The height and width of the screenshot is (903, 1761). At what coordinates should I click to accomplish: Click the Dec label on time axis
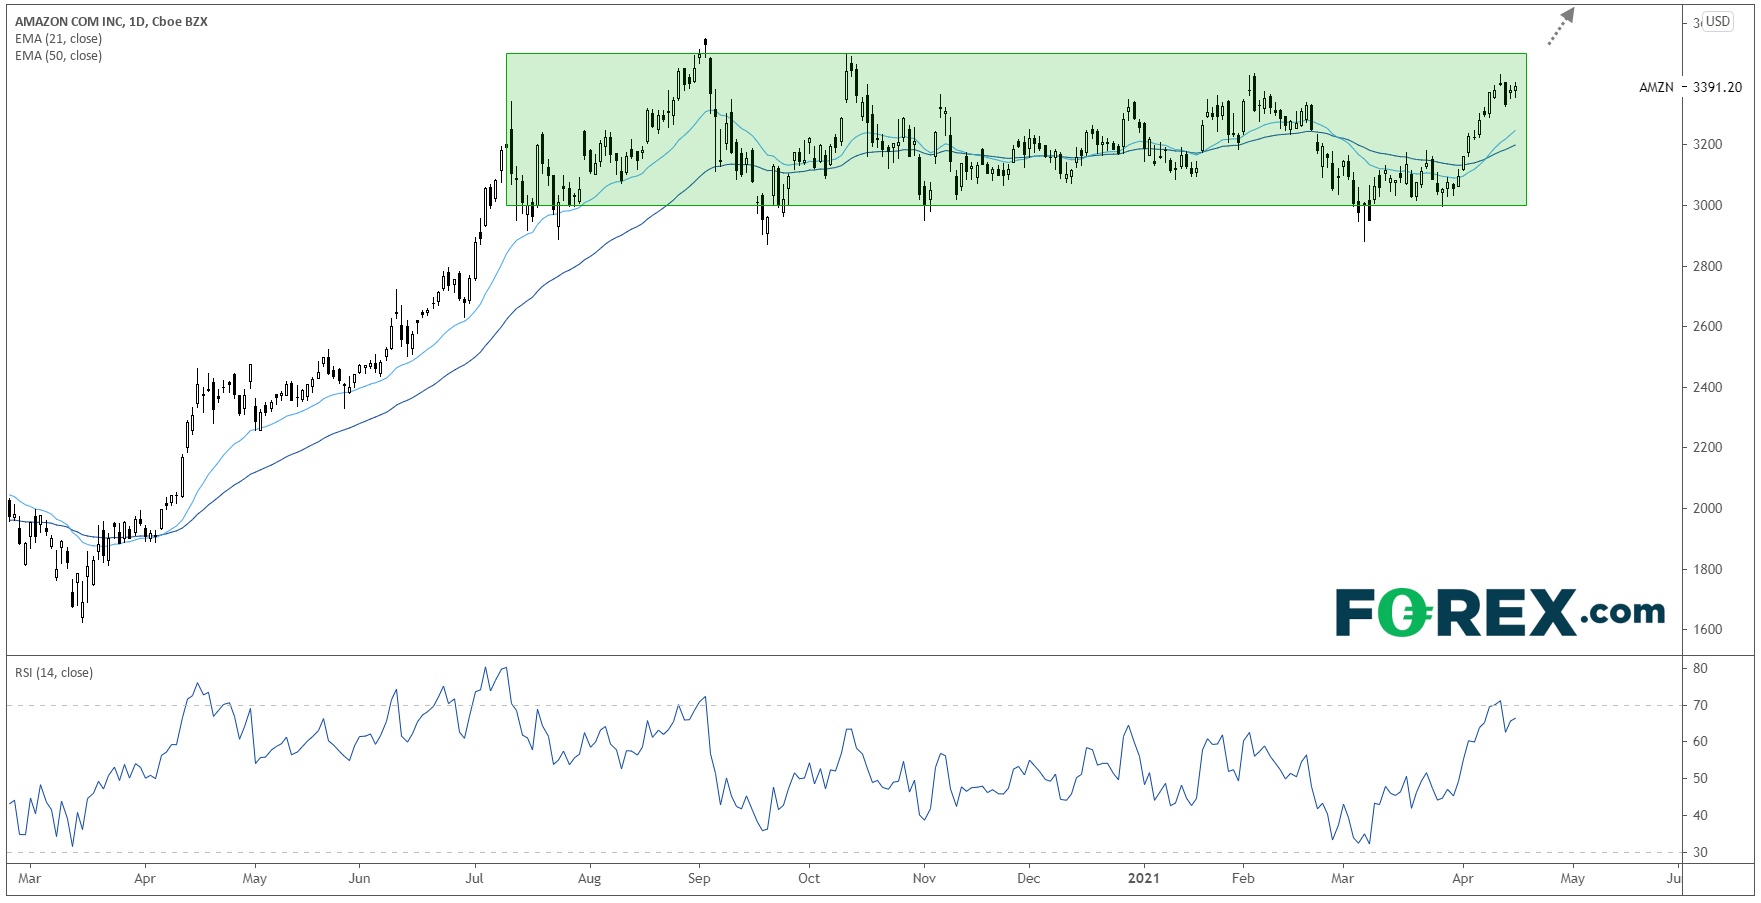click(1028, 878)
